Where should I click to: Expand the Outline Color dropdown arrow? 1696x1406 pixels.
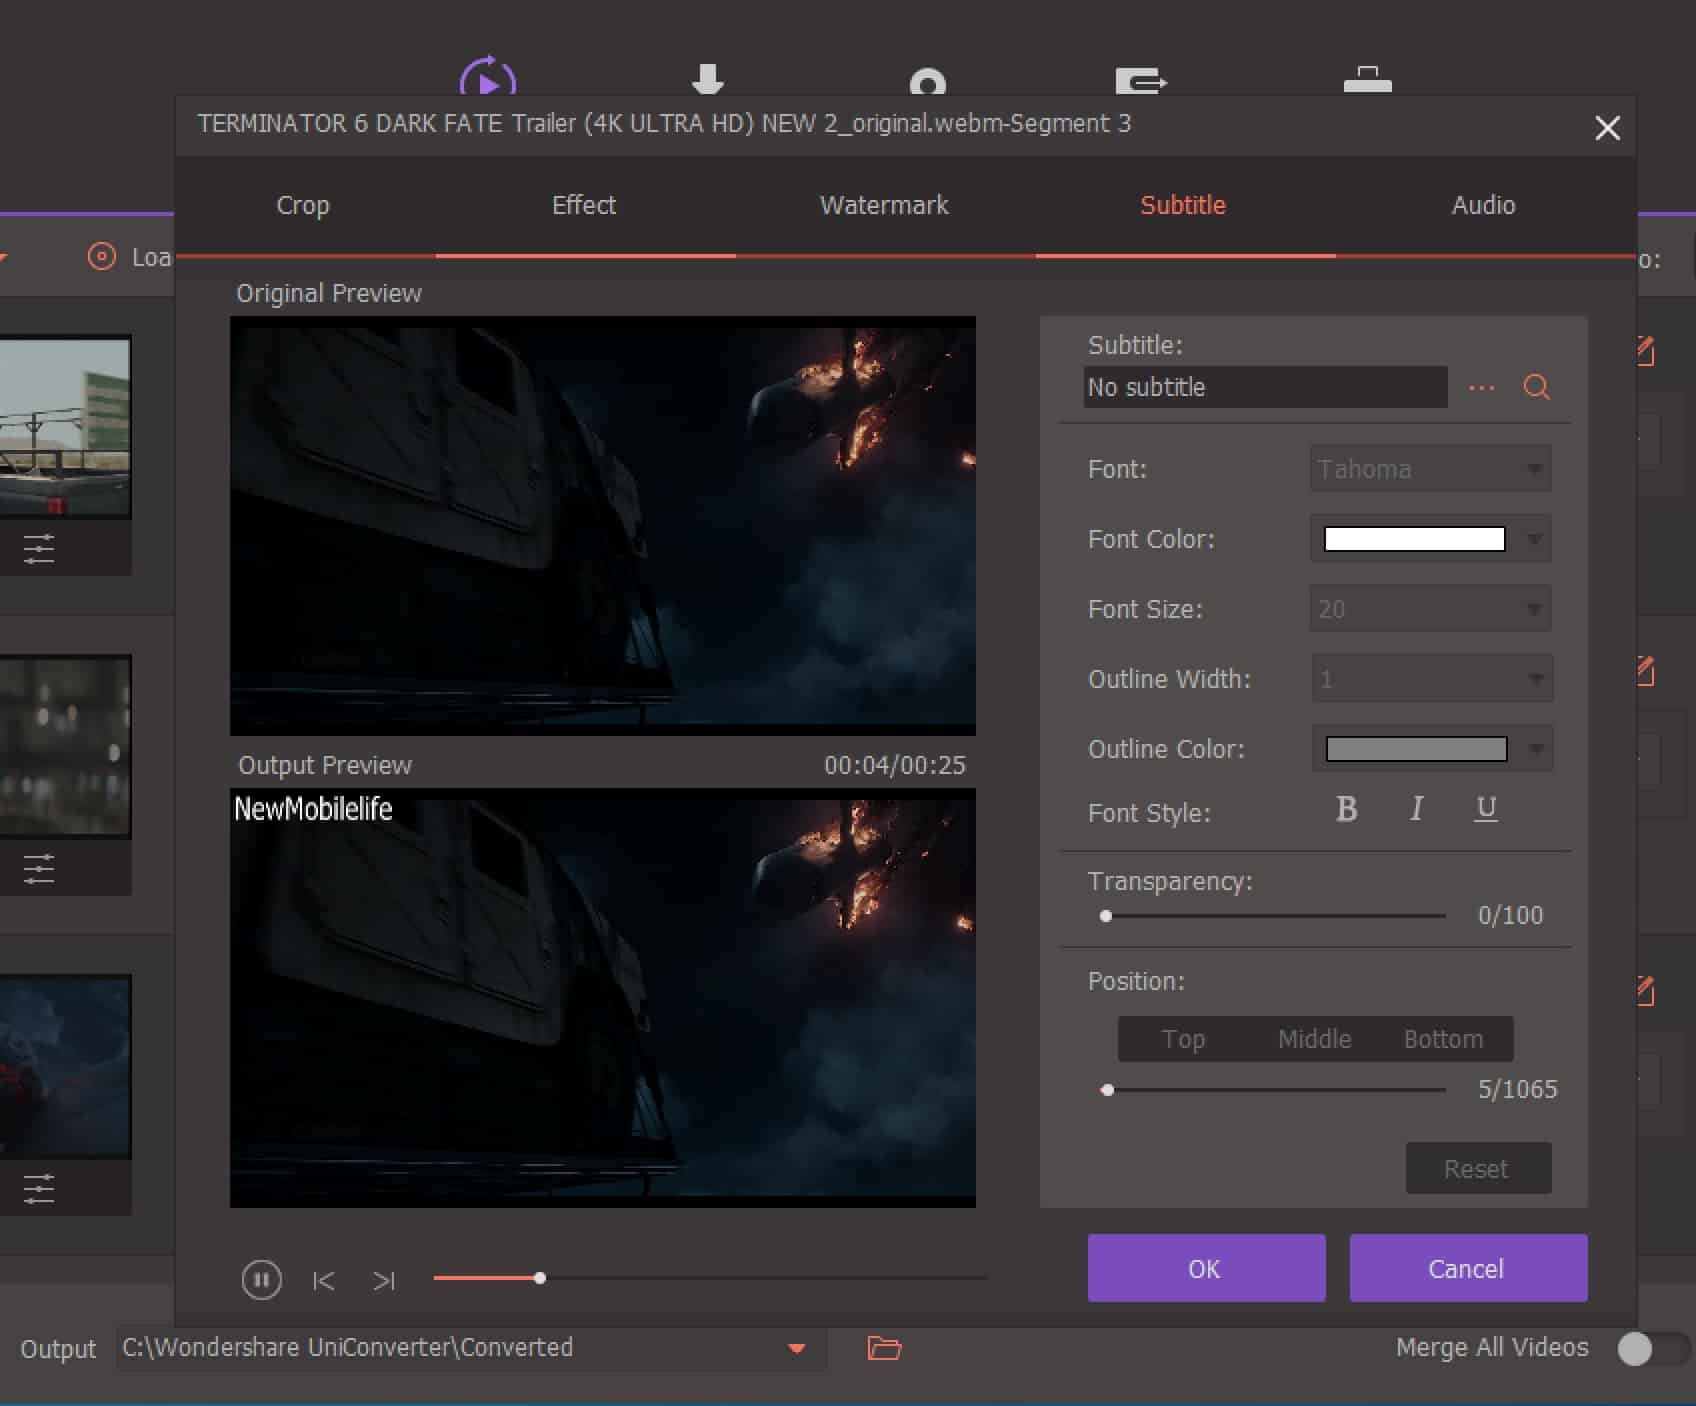click(1537, 749)
